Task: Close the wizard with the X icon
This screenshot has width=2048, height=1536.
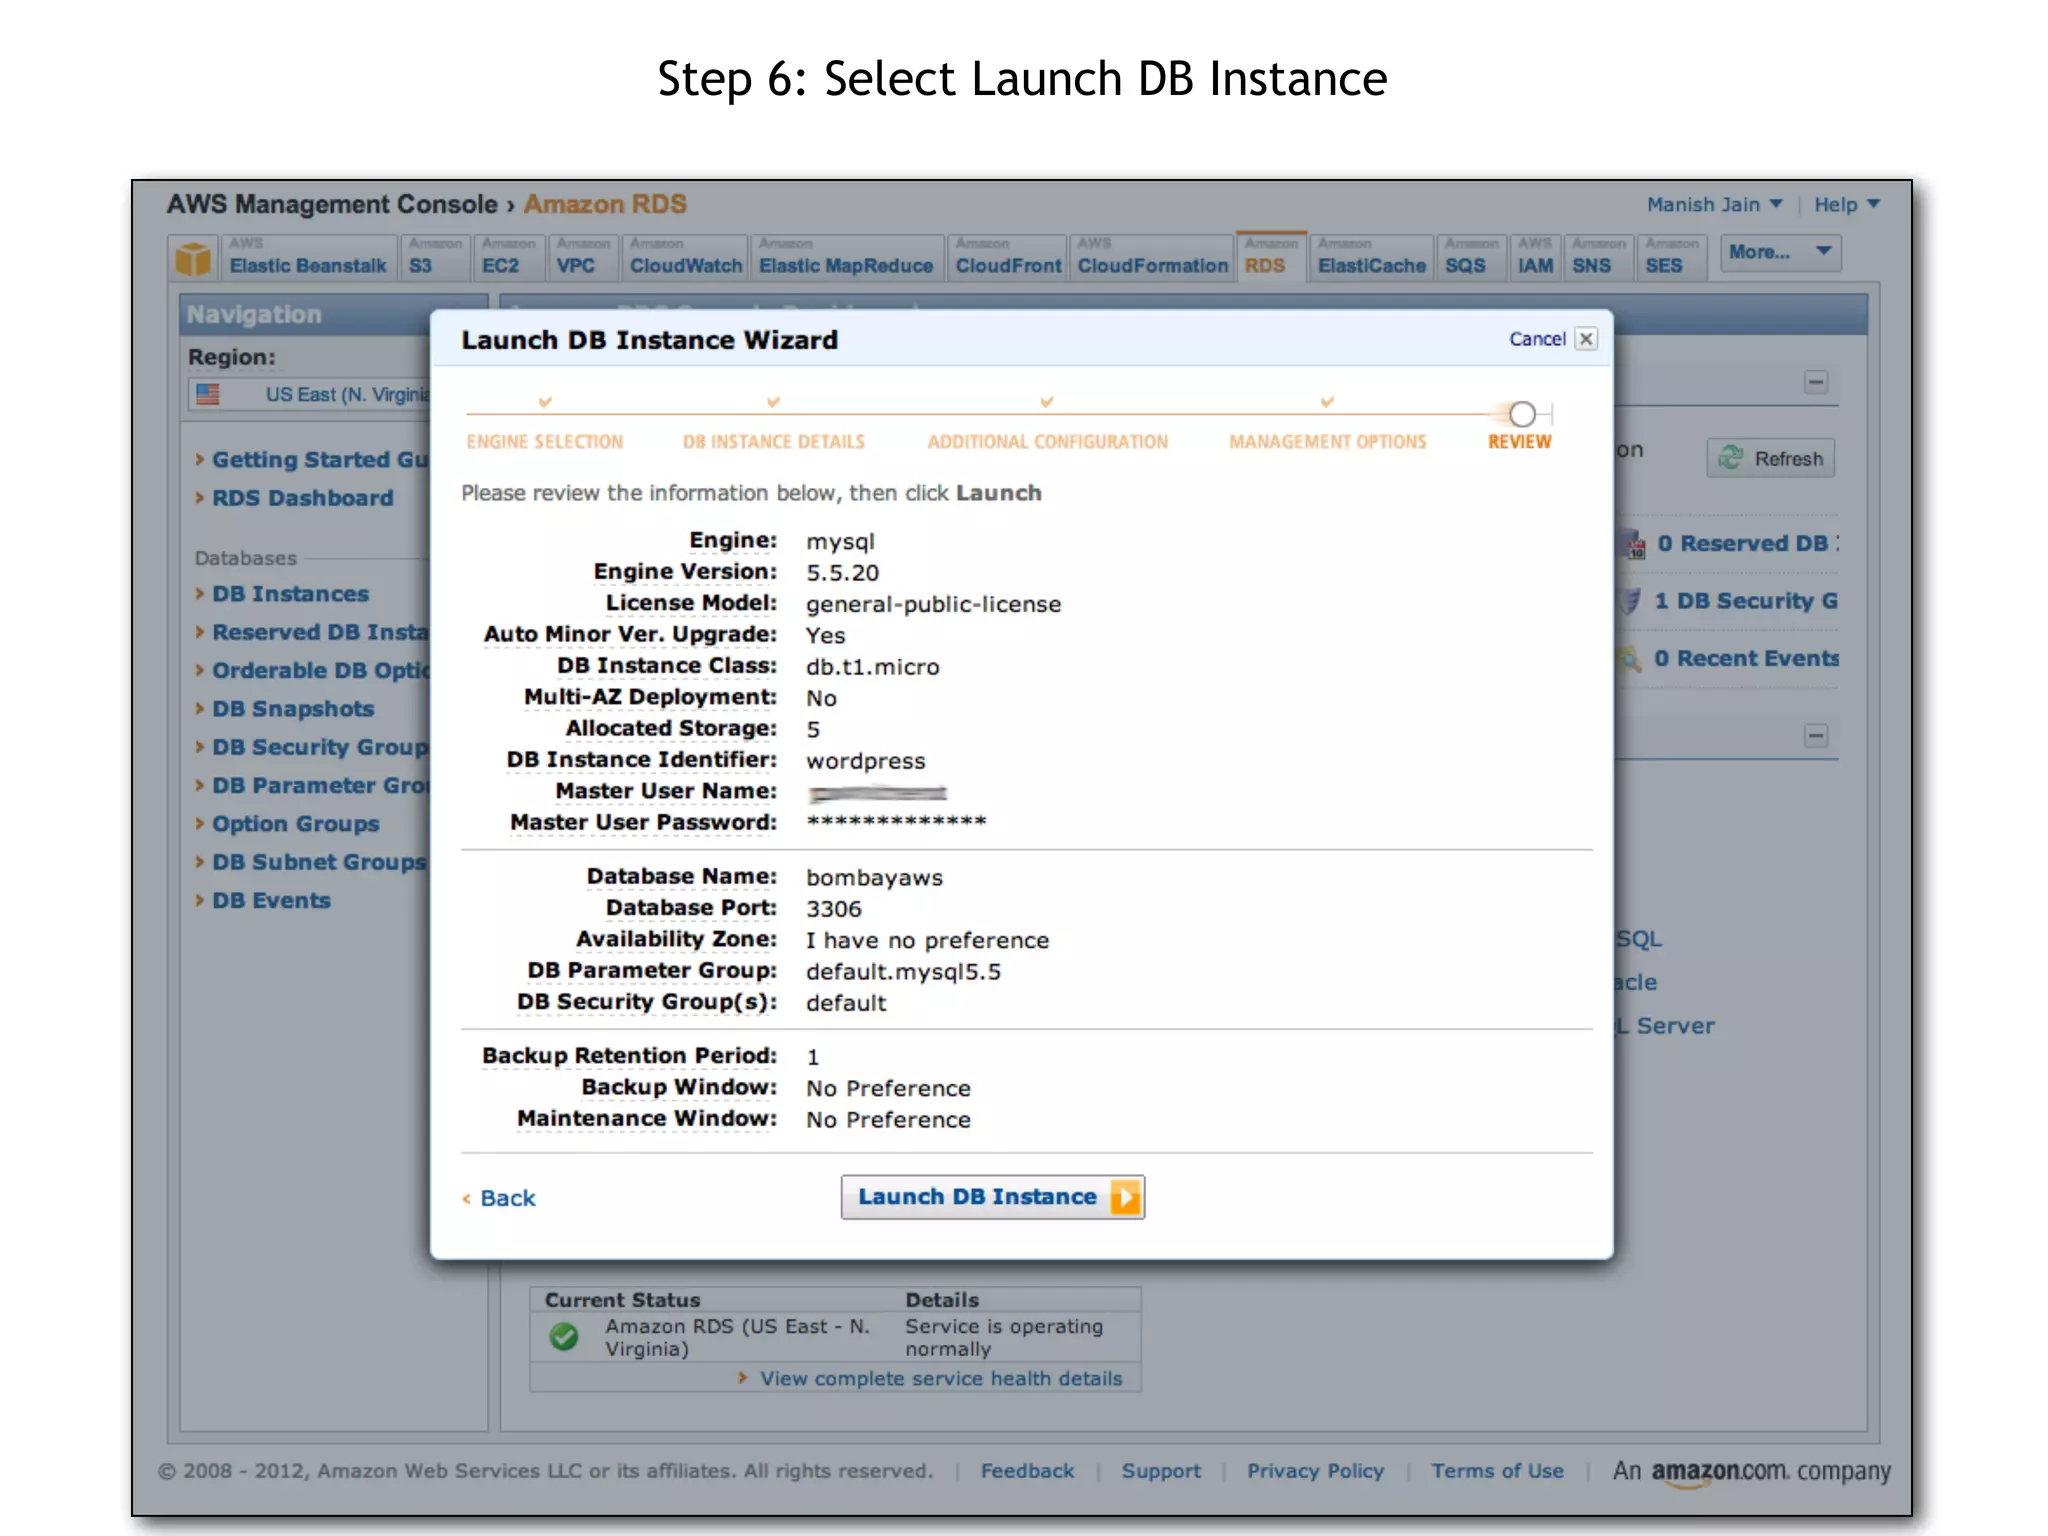Action: (x=1586, y=339)
